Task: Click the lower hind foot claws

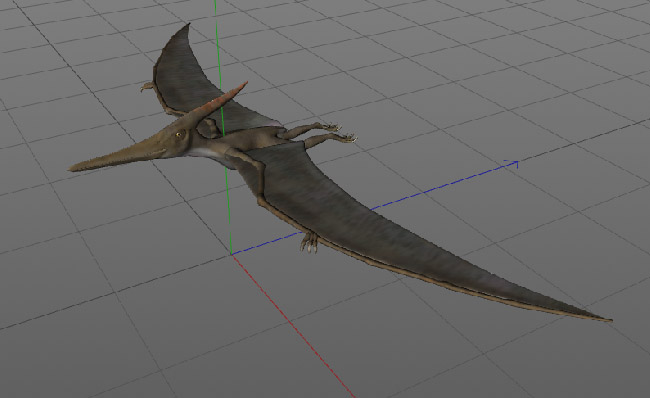Action: point(349,138)
